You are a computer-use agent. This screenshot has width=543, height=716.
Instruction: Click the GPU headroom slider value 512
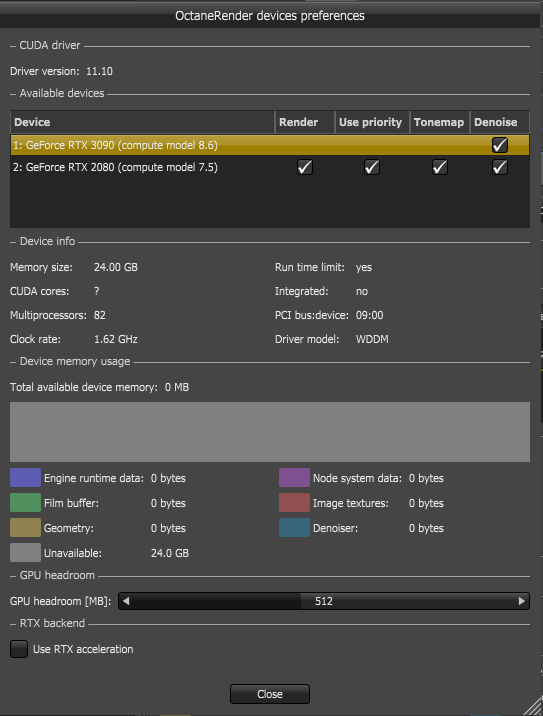[324, 601]
